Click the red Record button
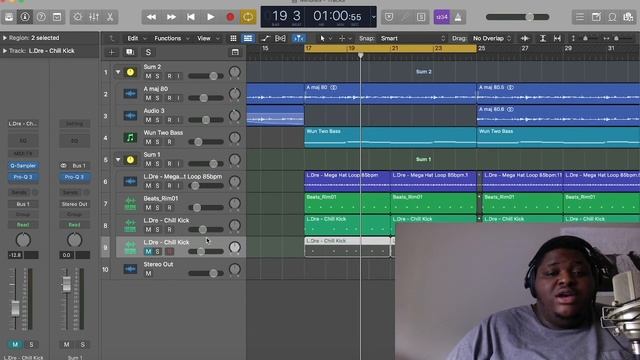The width and height of the screenshot is (640, 360). 230,17
